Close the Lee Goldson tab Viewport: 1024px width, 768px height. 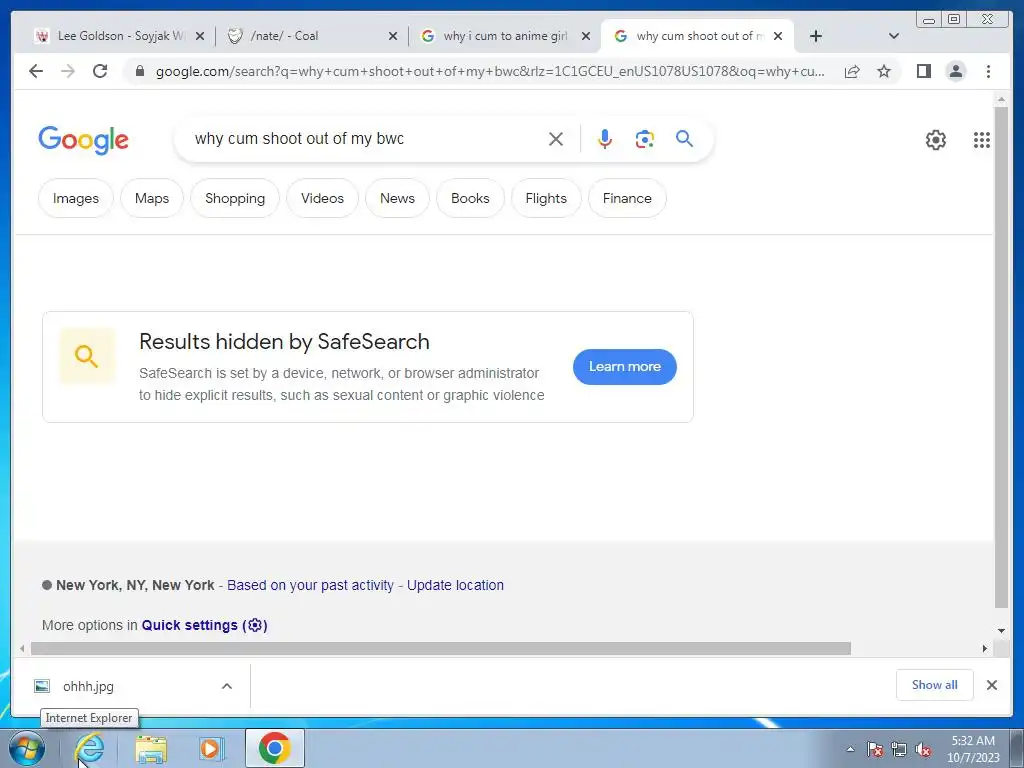coord(200,37)
